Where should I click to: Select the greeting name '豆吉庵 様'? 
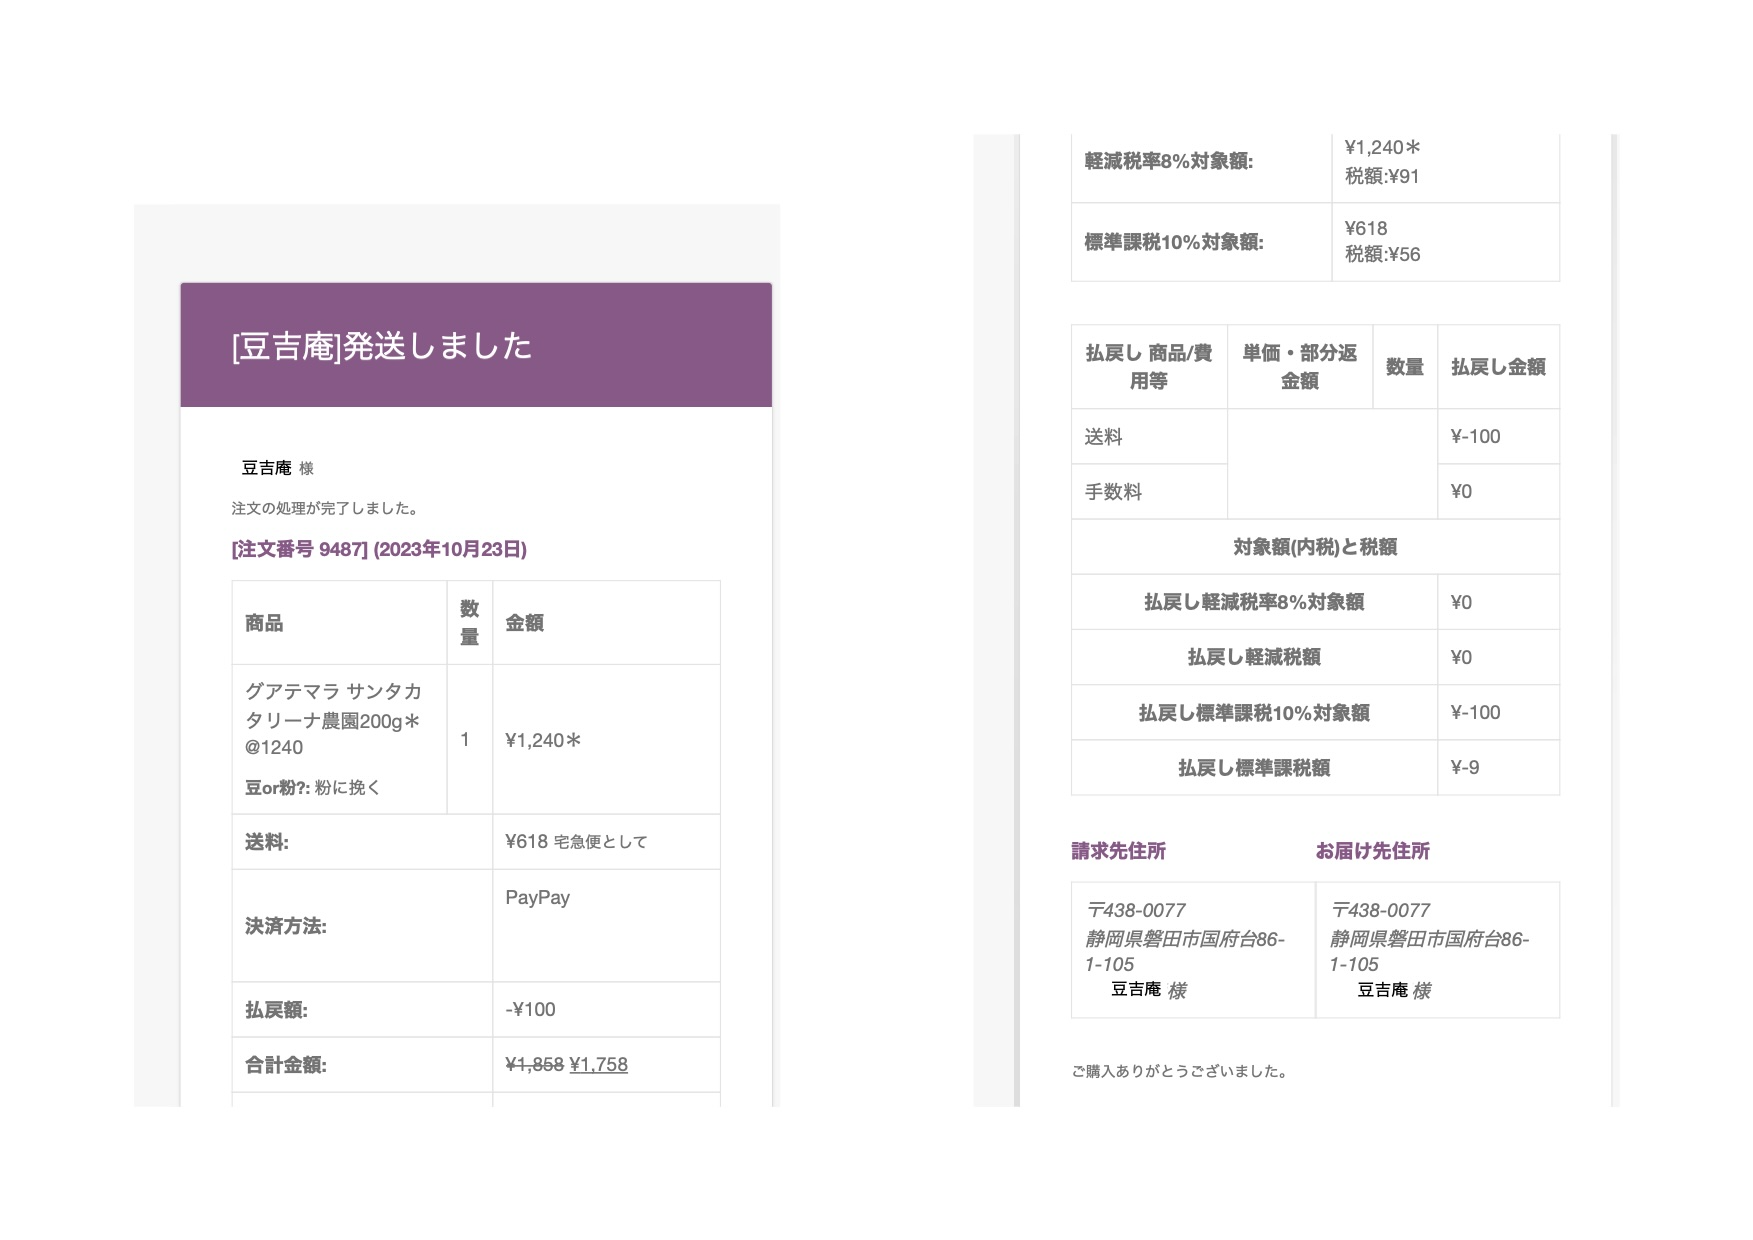(x=278, y=468)
